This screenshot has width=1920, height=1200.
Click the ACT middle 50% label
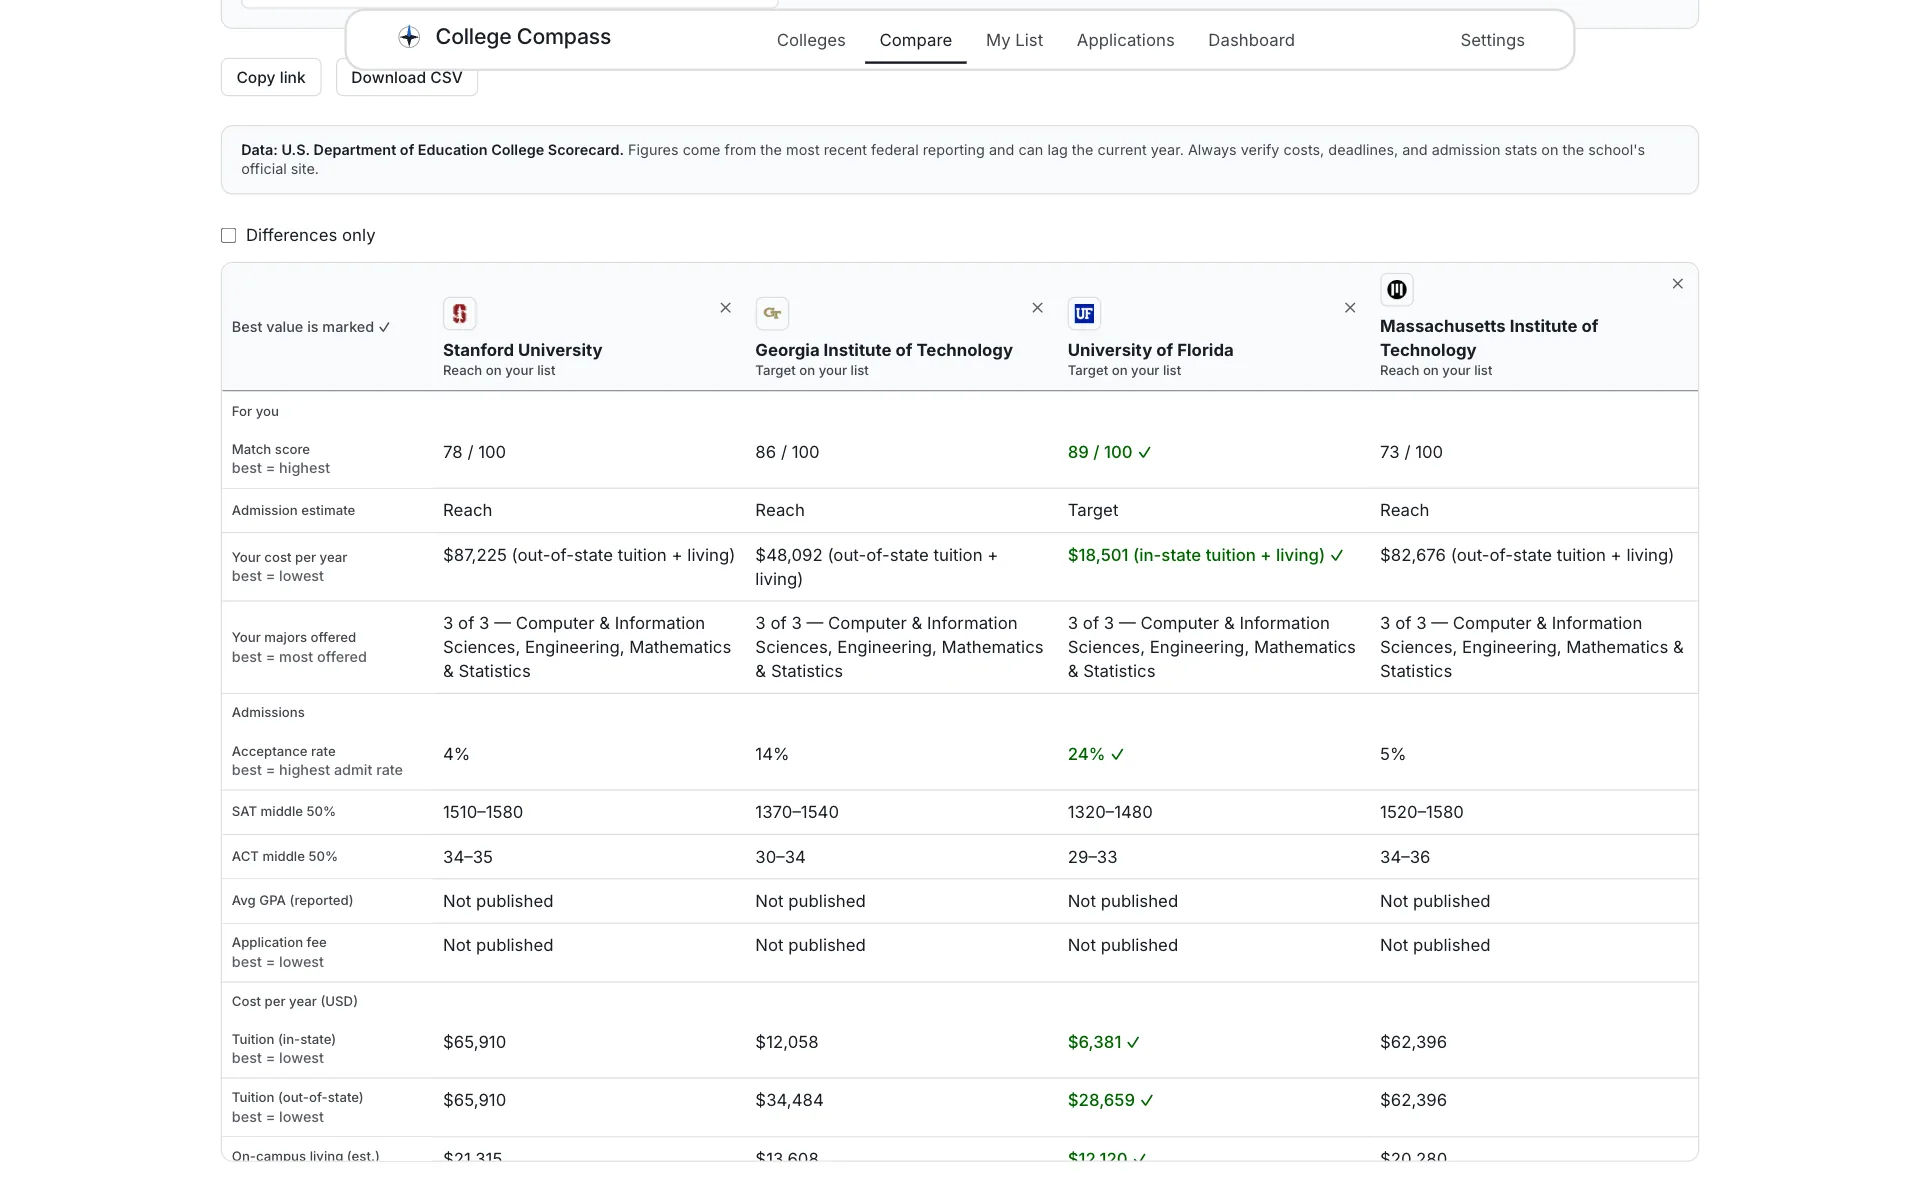[285, 857]
